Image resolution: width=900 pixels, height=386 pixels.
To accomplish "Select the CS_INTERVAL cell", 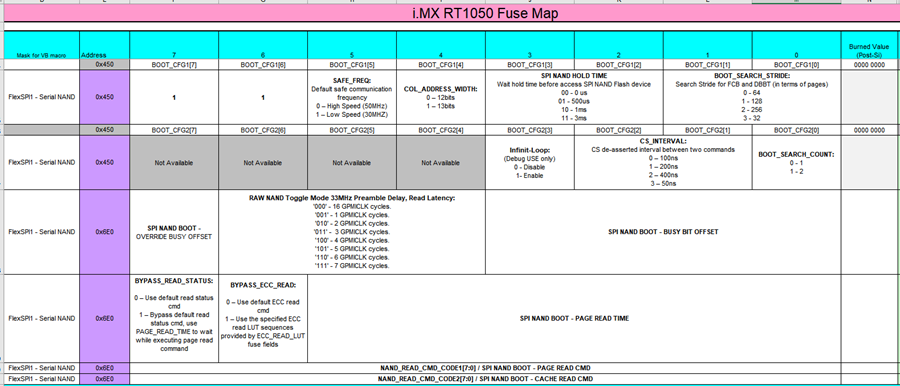I will pos(664,163).
